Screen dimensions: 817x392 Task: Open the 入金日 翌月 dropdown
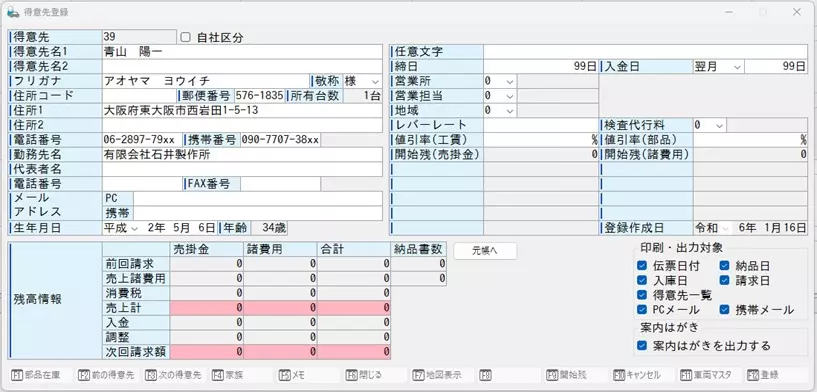coord(718,67)
